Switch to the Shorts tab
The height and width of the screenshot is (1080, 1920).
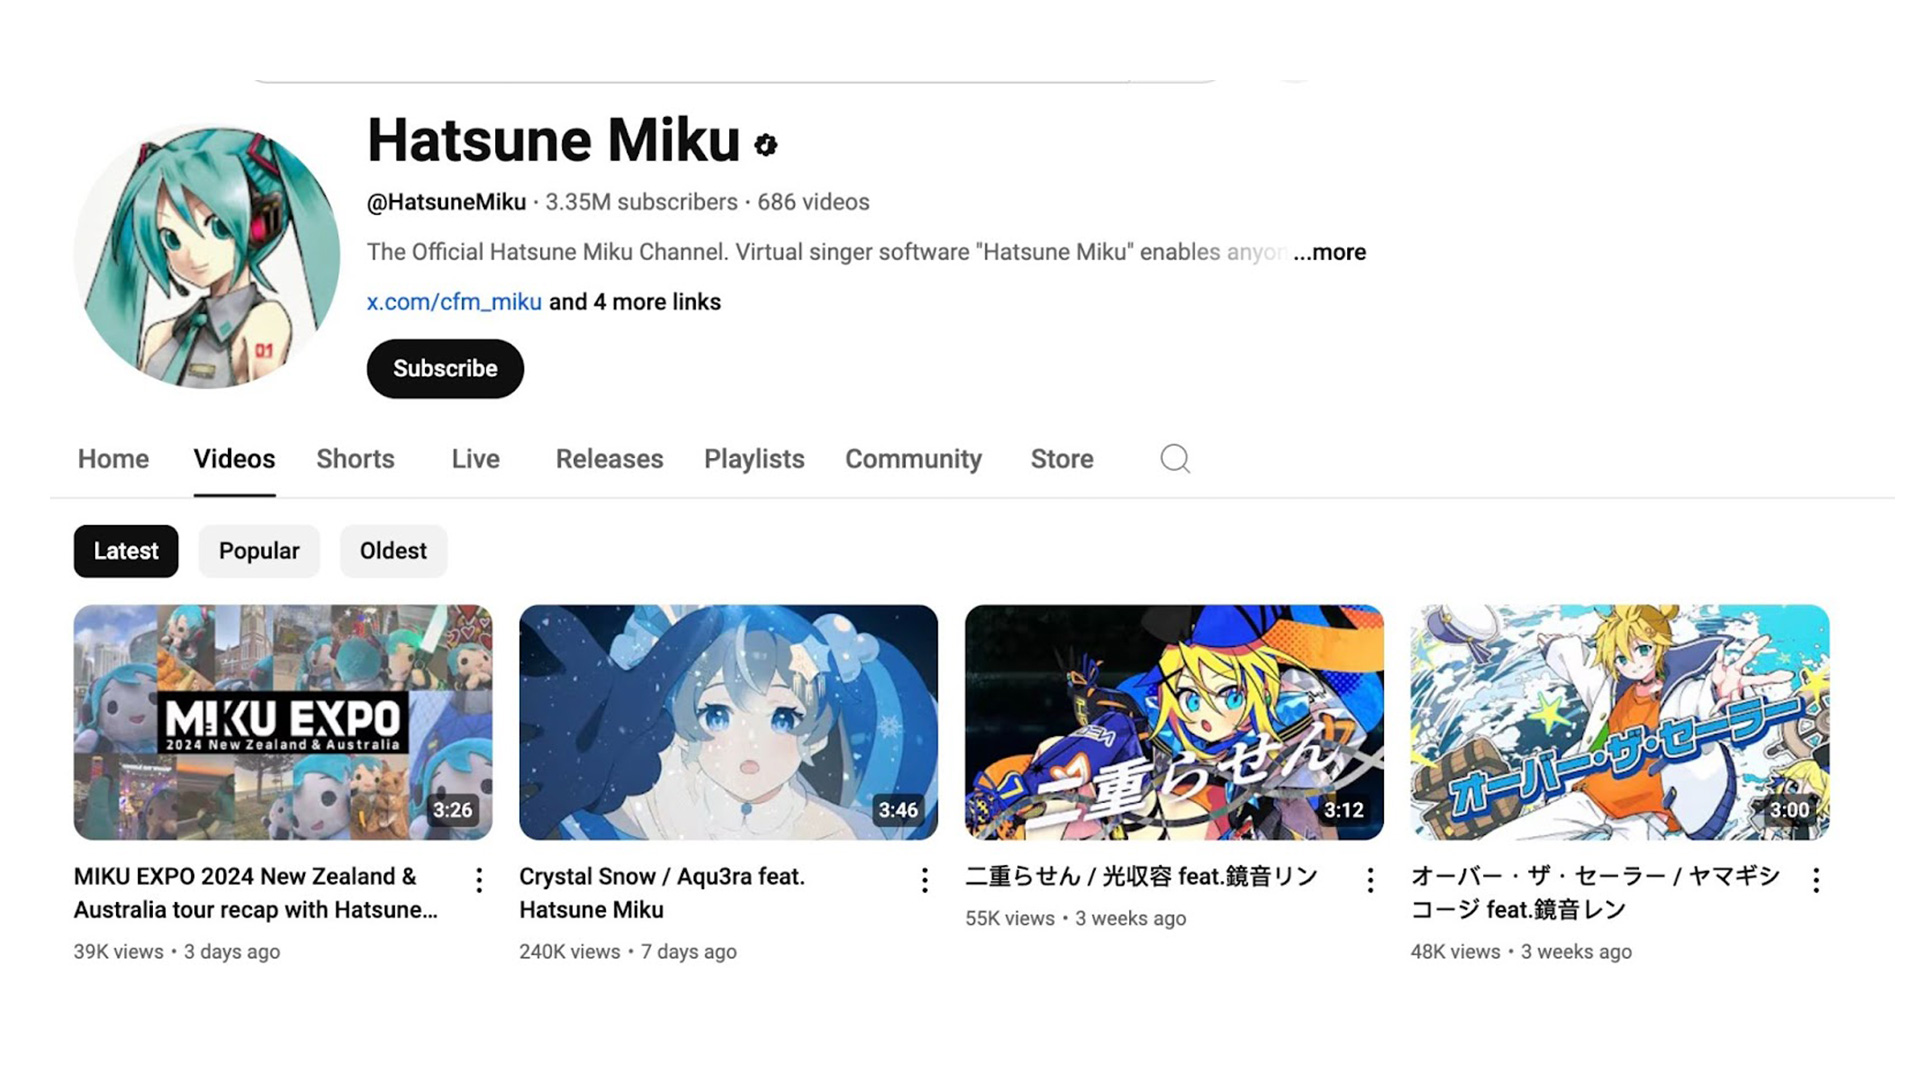click(x=355, y=459)
